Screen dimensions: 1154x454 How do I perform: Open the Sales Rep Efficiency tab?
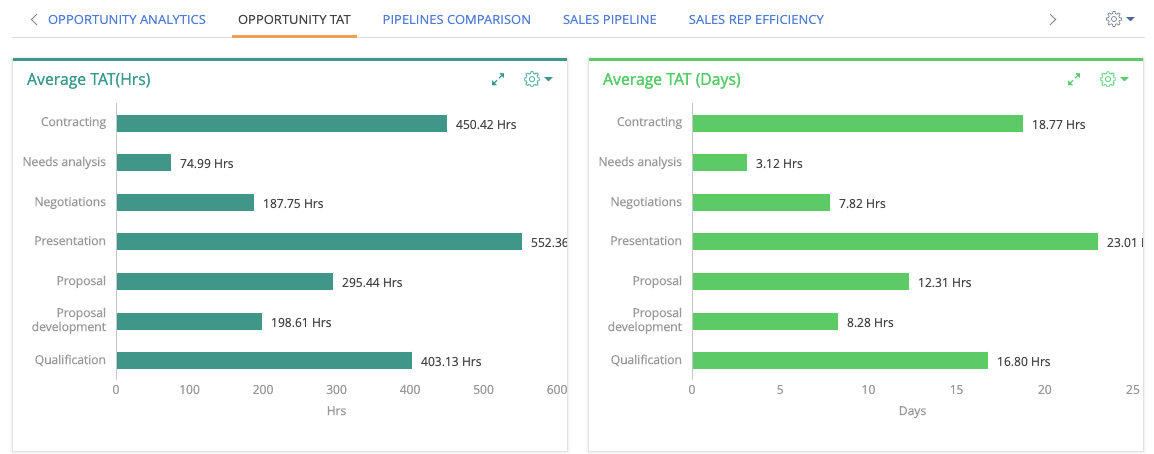tap(756, 19)
